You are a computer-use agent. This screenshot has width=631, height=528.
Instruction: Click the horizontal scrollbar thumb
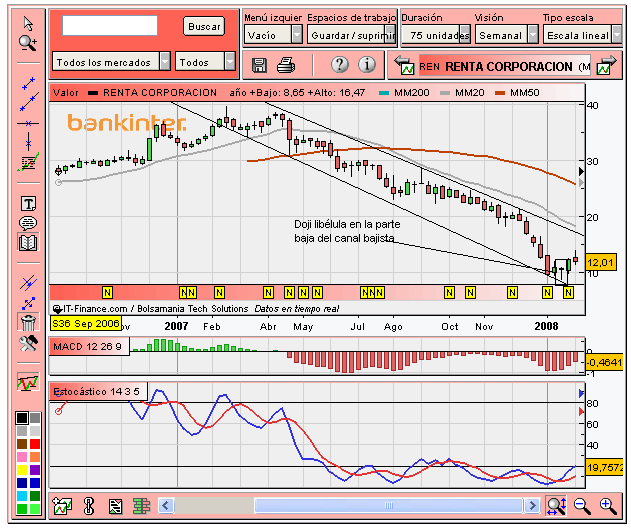tap(389, 505)
